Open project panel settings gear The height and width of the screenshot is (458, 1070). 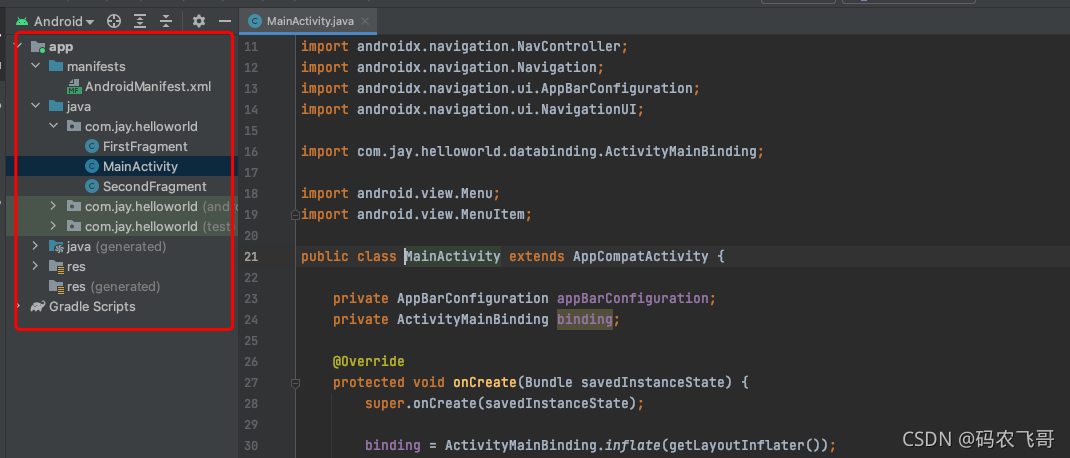198,21
